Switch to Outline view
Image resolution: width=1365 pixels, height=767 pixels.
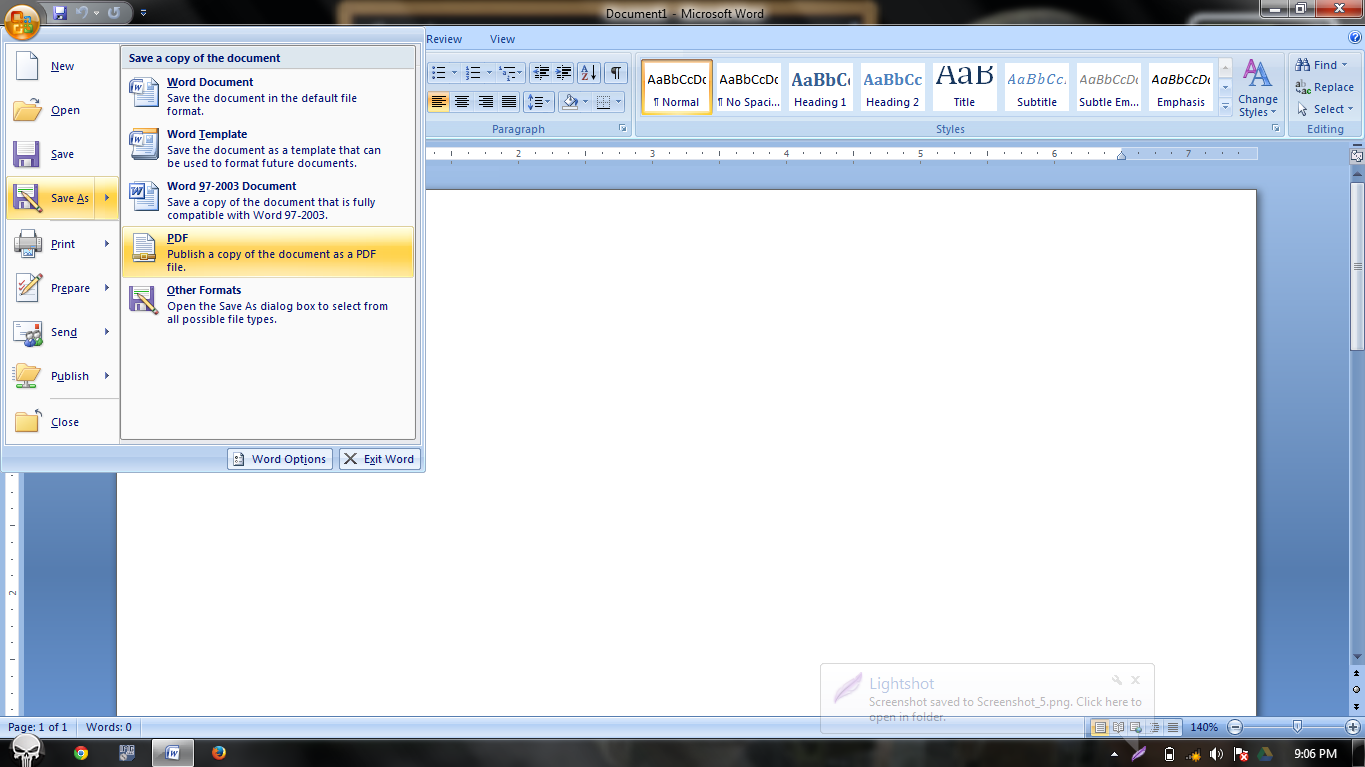pyautogui.click(x=1155, y=727)
